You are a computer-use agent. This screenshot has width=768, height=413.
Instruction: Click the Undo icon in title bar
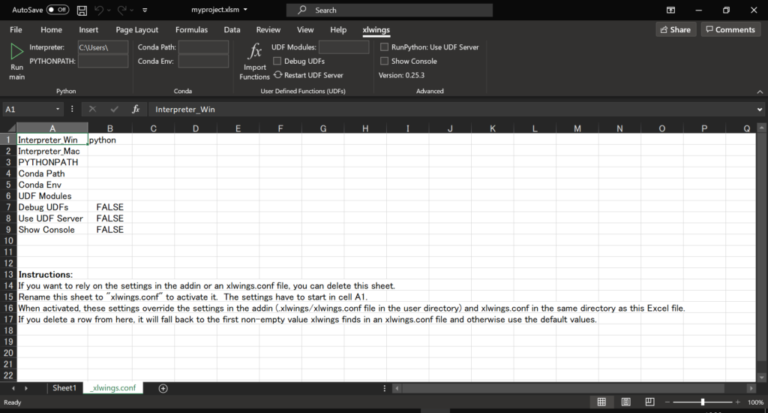[99, 10]
